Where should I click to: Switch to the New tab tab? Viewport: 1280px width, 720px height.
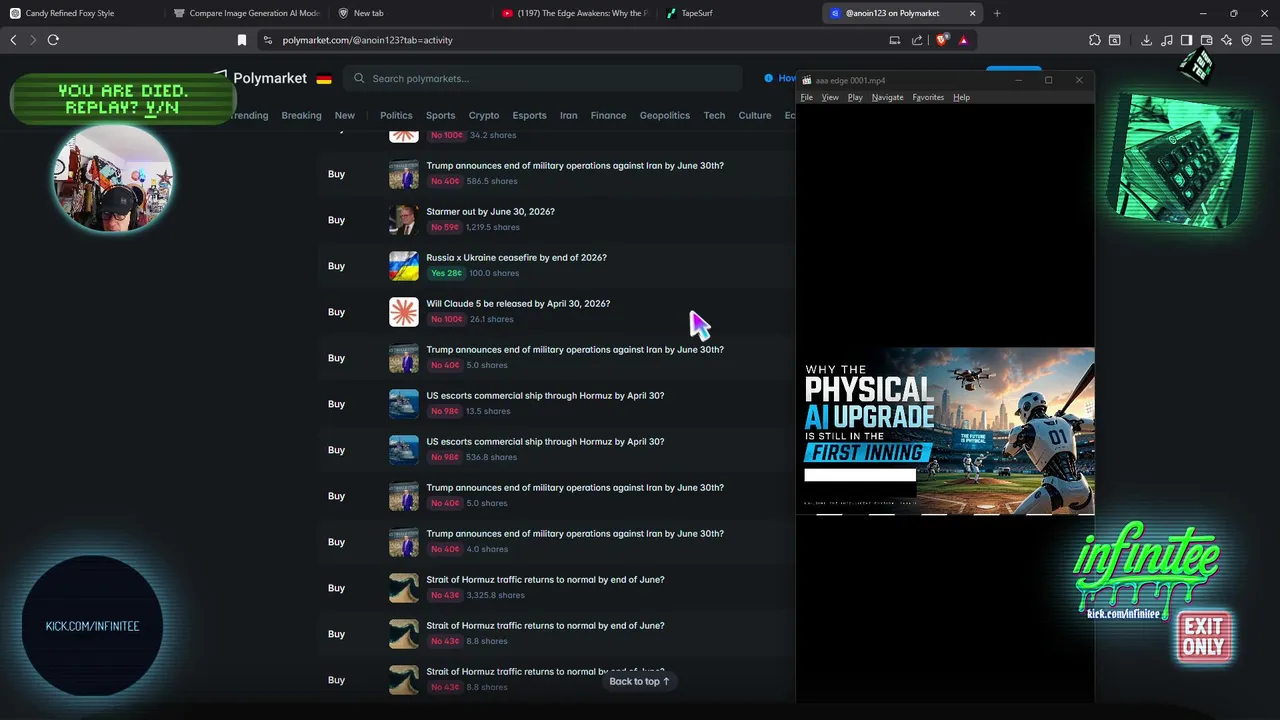coord(368,13)
